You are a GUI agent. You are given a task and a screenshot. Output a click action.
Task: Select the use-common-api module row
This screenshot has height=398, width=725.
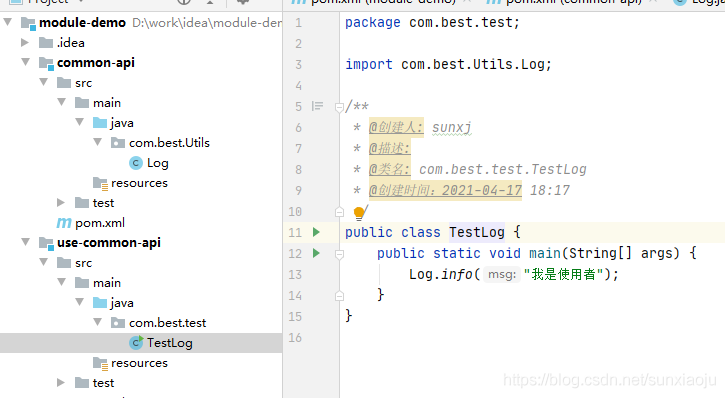[x=141, y=243]
